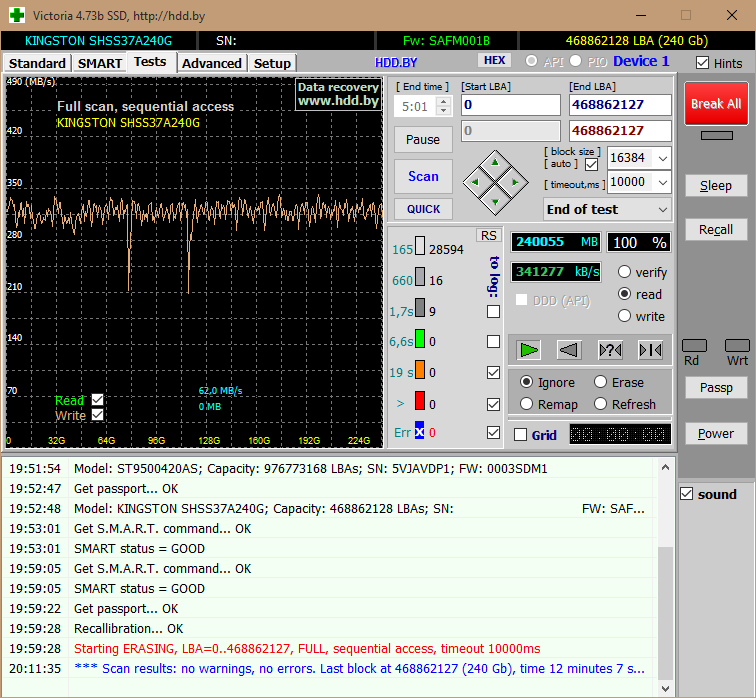Untick the Hints checkbox
Image resolution: width=756 pixels, height=698 pixels.
pyautogui.click(x=703, y=63)
